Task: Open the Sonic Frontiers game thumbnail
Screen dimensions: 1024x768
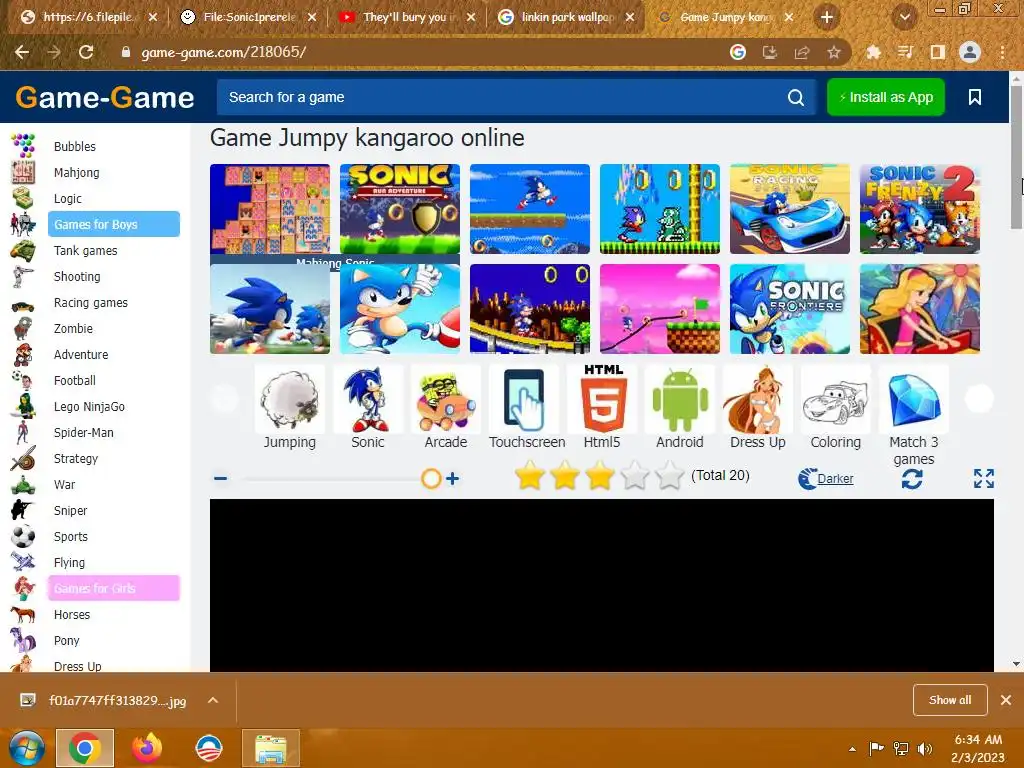Action: 790,309
